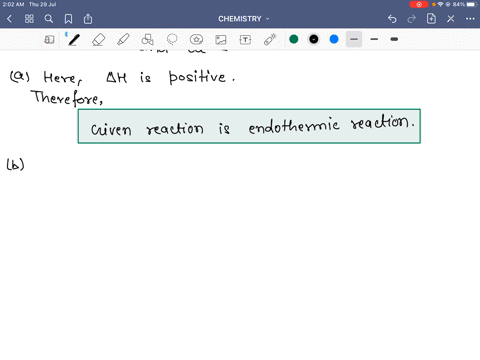Tap the handwritten '(b)' label
Screen dimensions: 480x360
tap(15, 165)
